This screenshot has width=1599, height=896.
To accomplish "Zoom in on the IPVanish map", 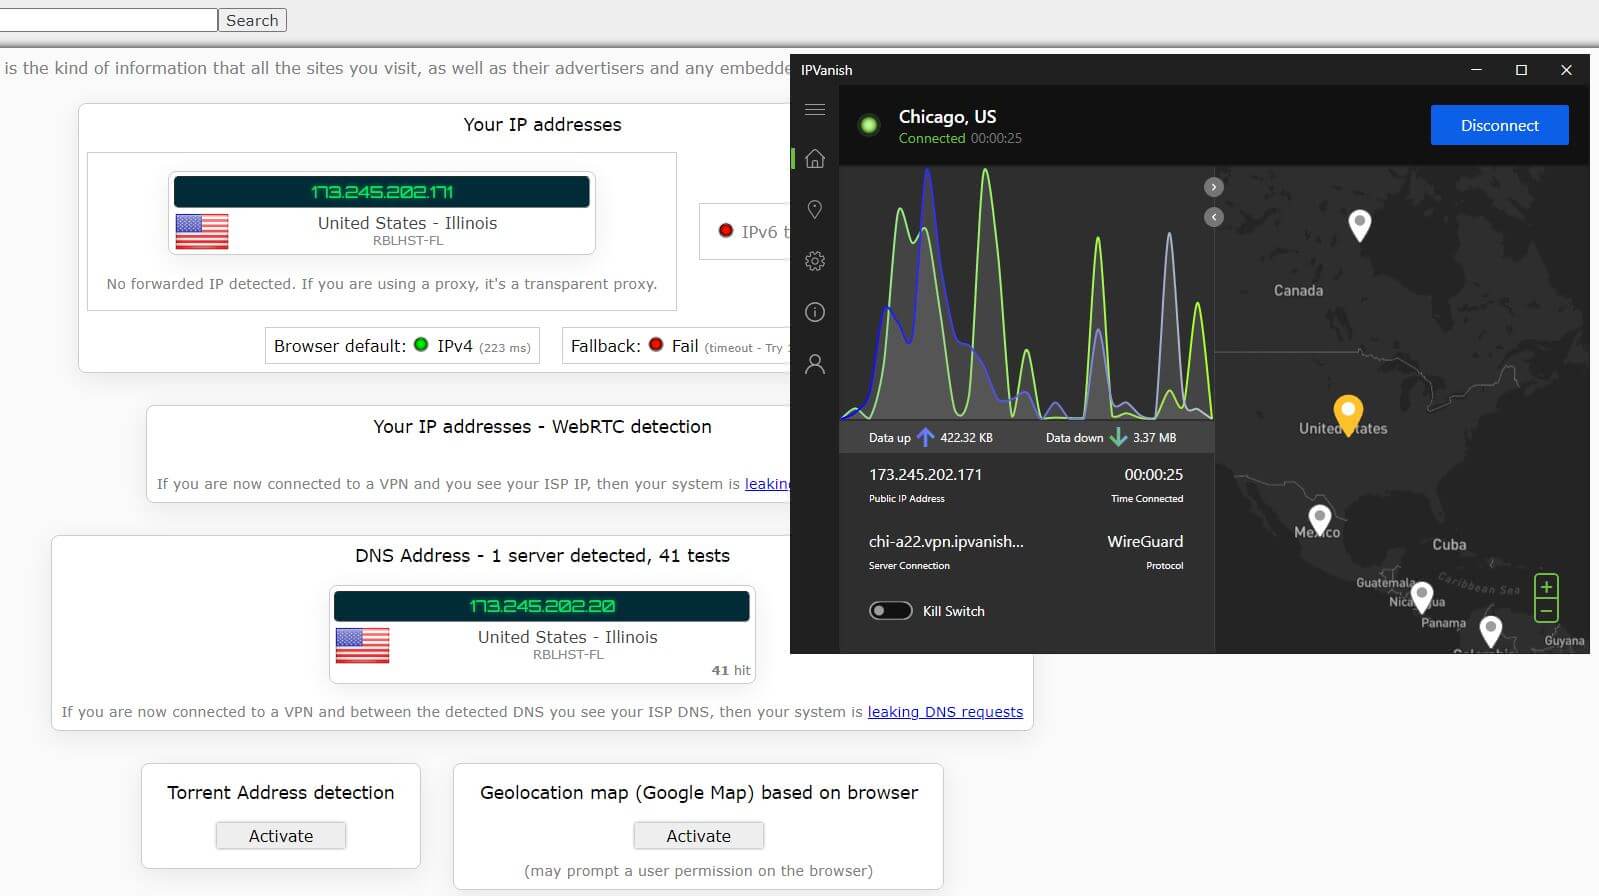I will (1546, 587).
